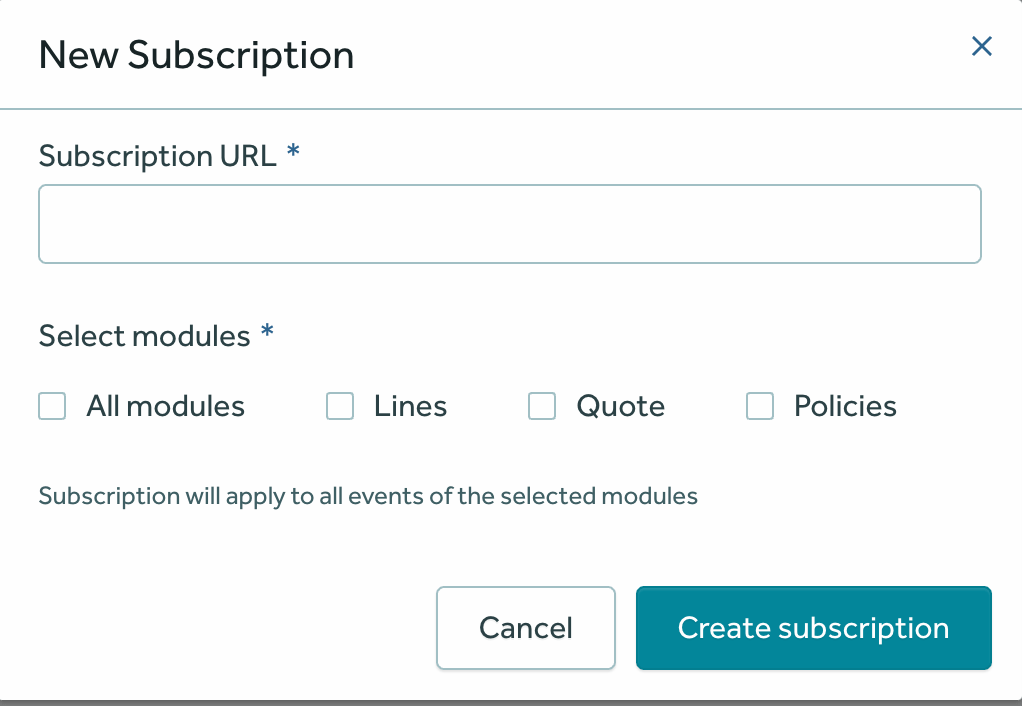Click the Select modules heading
The image size is (1022, 706).
tap(145, 336)
